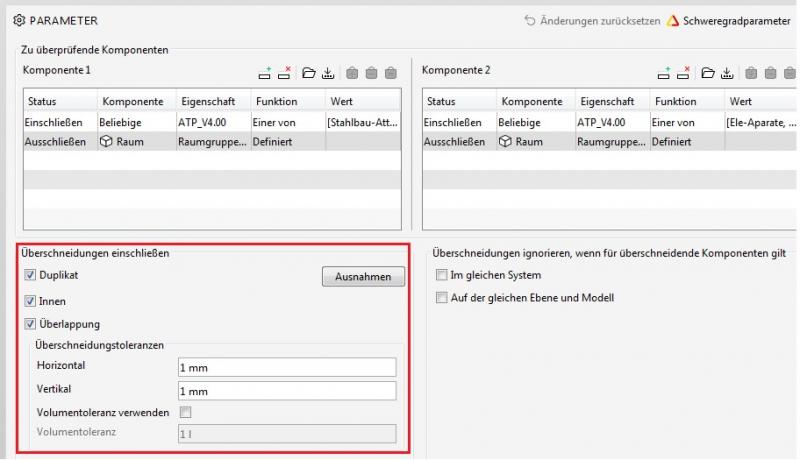This screenshot has height=460, width=800.
Task: Enable Auf der gleichen Ebene und Modell
Action: pyautogui.click(x=441, y=298)
